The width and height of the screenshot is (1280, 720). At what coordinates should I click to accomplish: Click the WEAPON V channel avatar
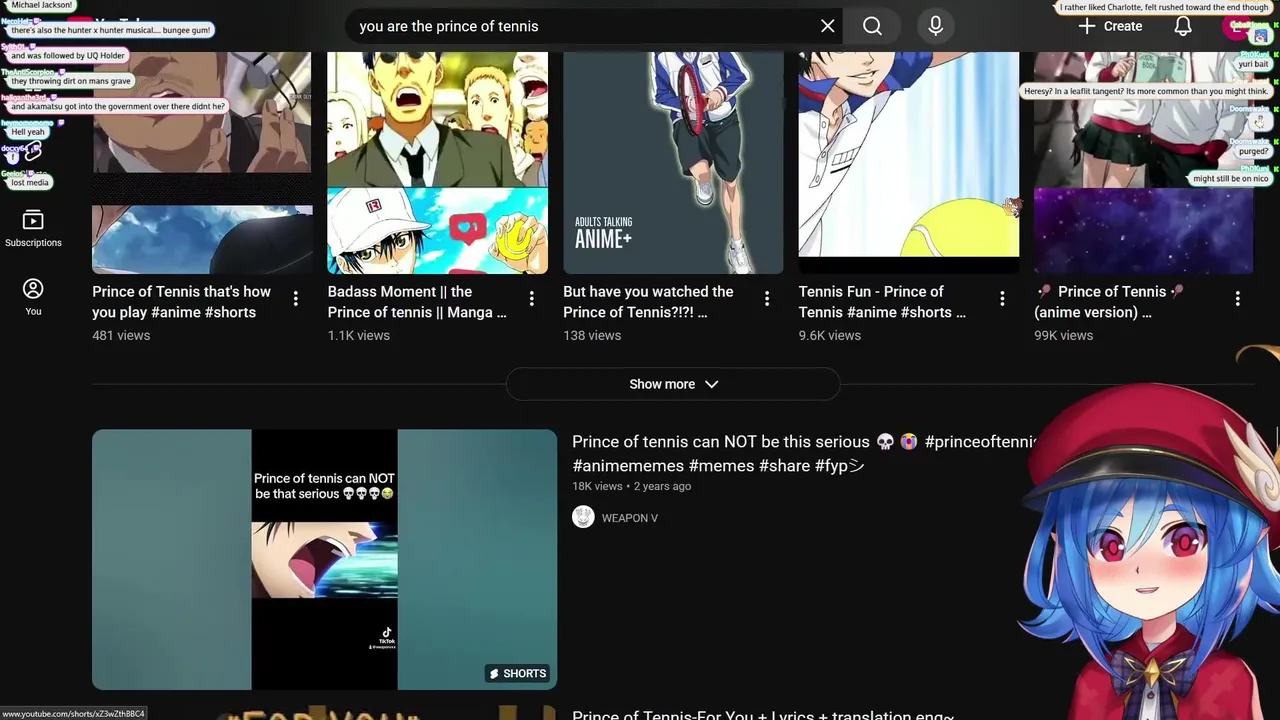[583, 517]
